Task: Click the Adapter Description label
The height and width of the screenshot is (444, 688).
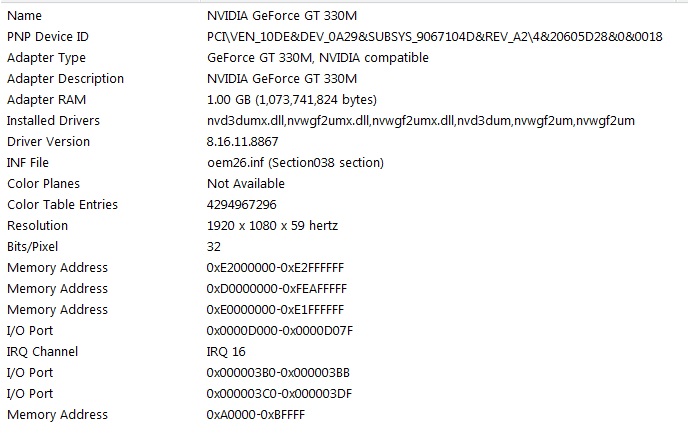Action: click(65, 79)
